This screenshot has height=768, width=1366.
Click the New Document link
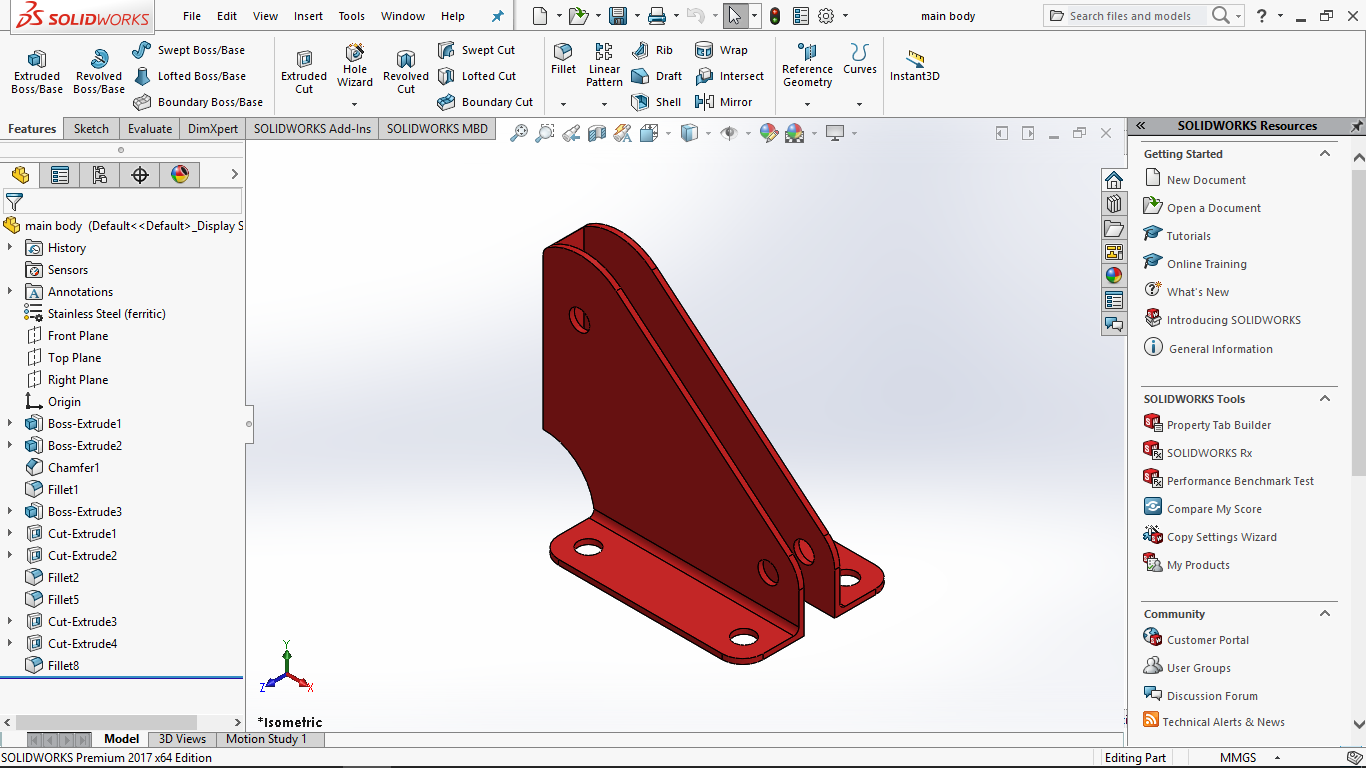tap(1206, 180)
